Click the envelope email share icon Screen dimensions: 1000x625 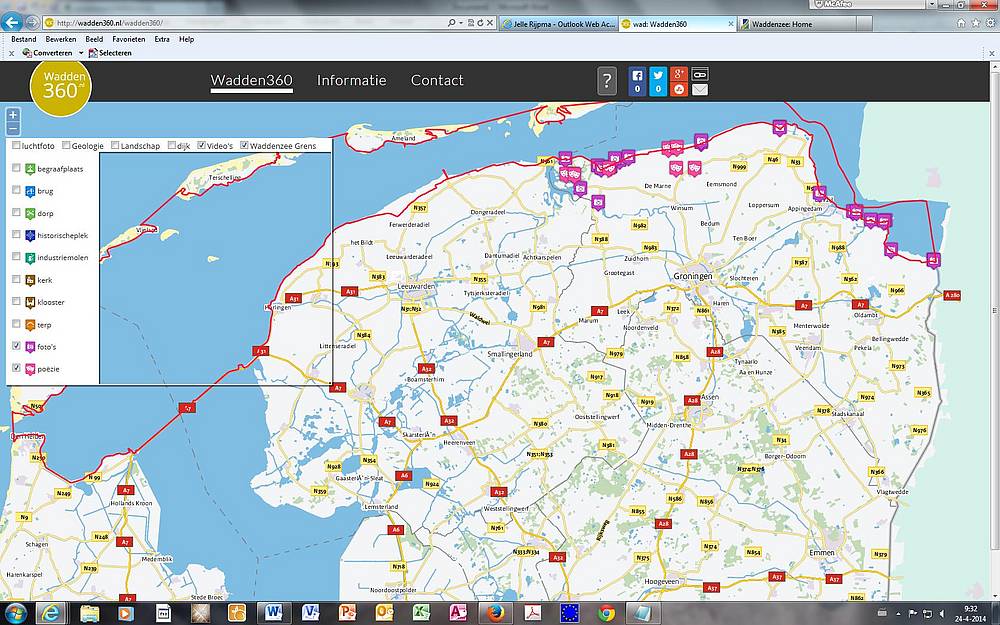point(700,89)
